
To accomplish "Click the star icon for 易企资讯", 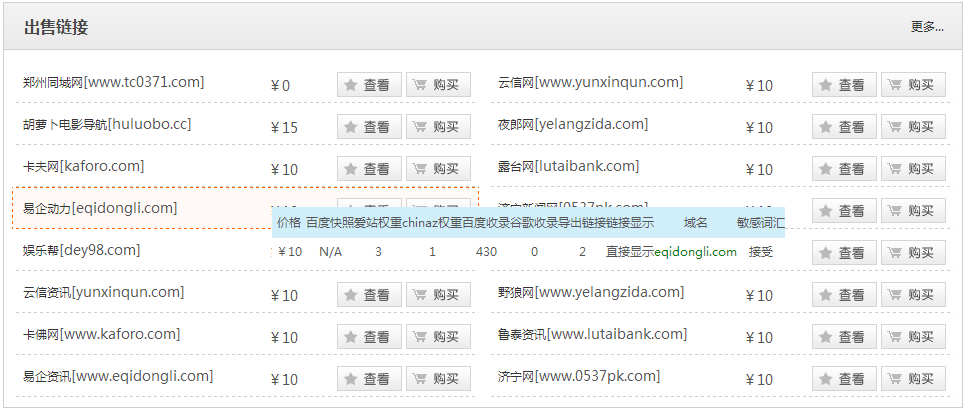I will pos(351,379).
